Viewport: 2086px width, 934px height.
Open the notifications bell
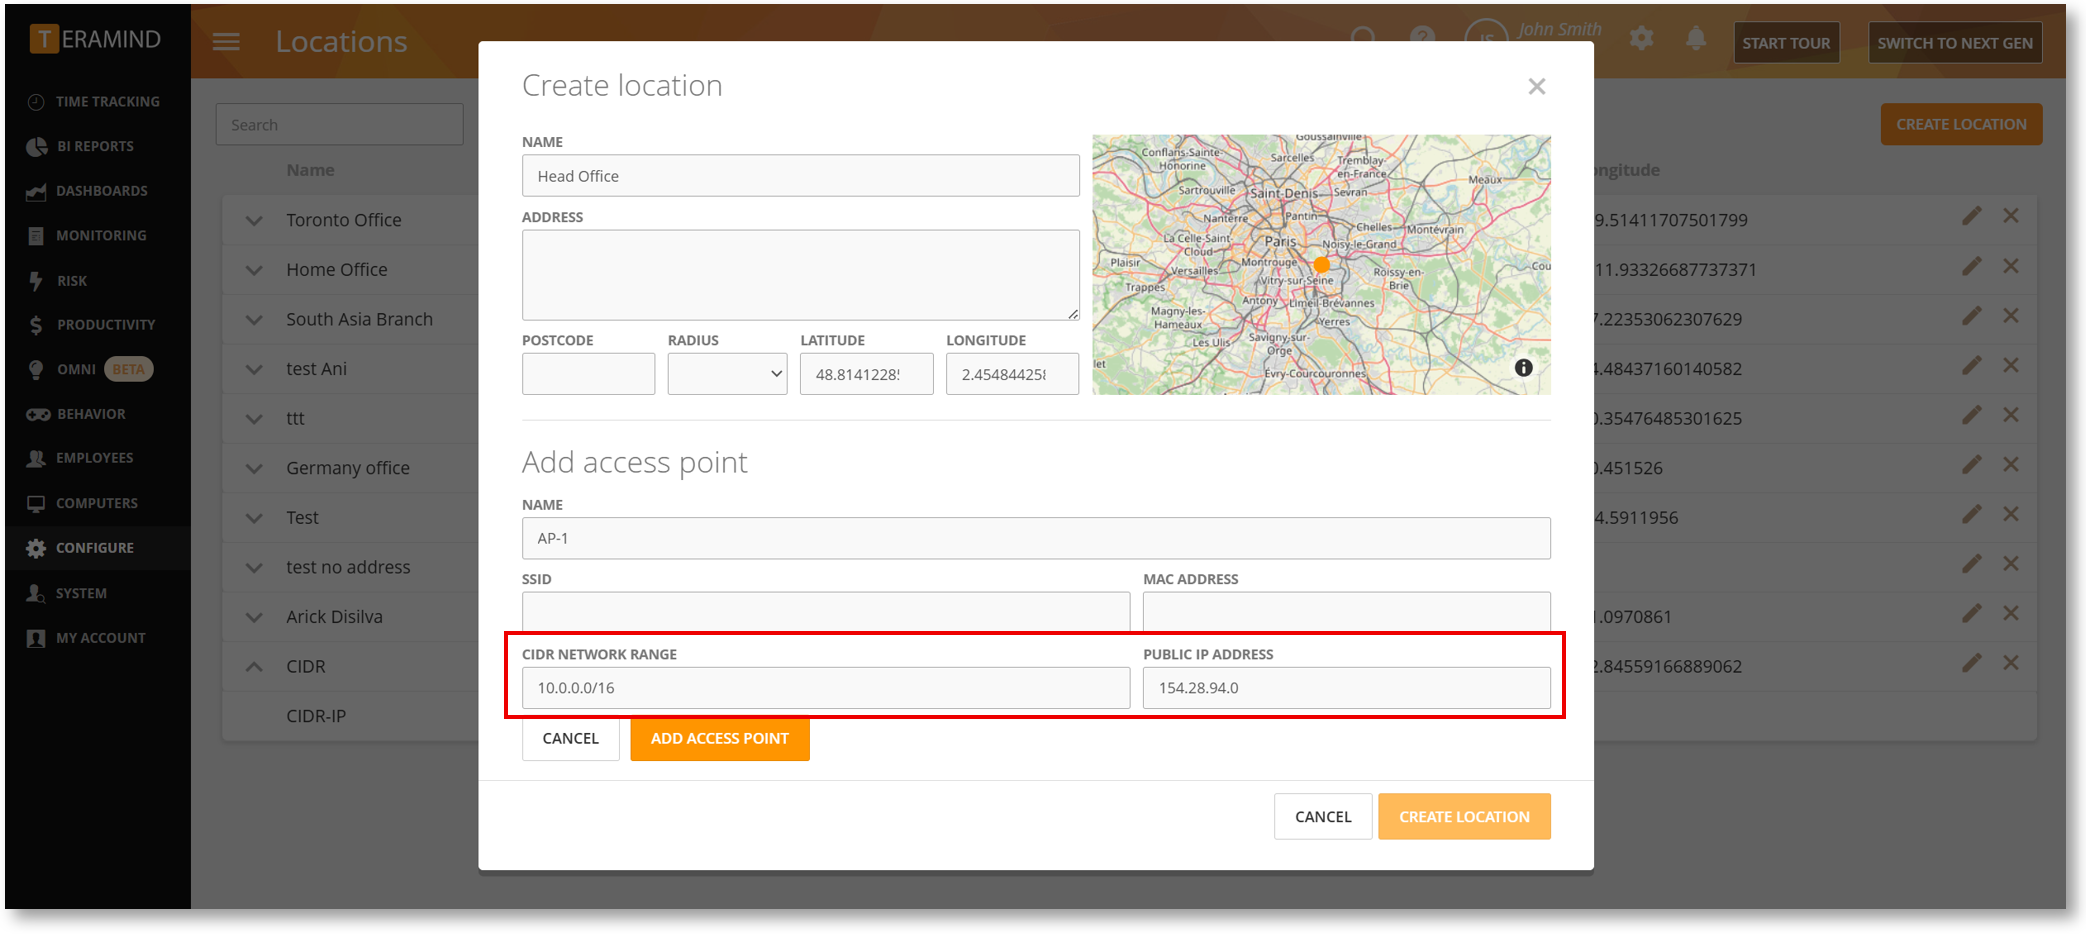[1695, 39]
